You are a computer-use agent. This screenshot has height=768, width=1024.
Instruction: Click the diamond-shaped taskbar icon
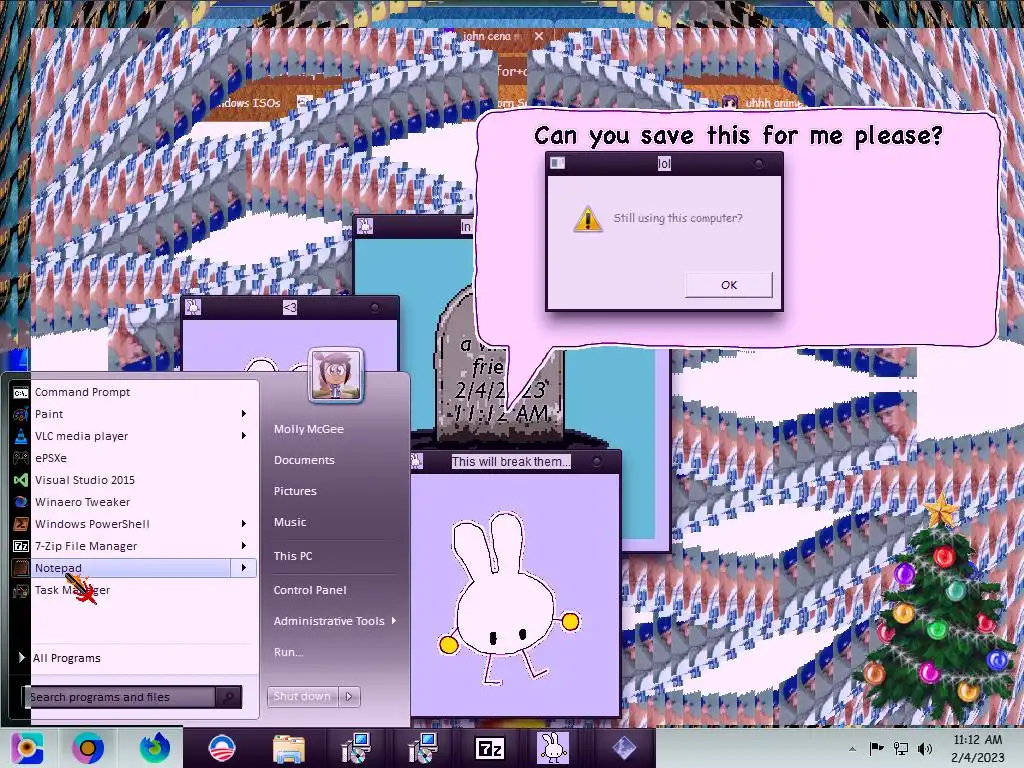[x=624, y=748]
